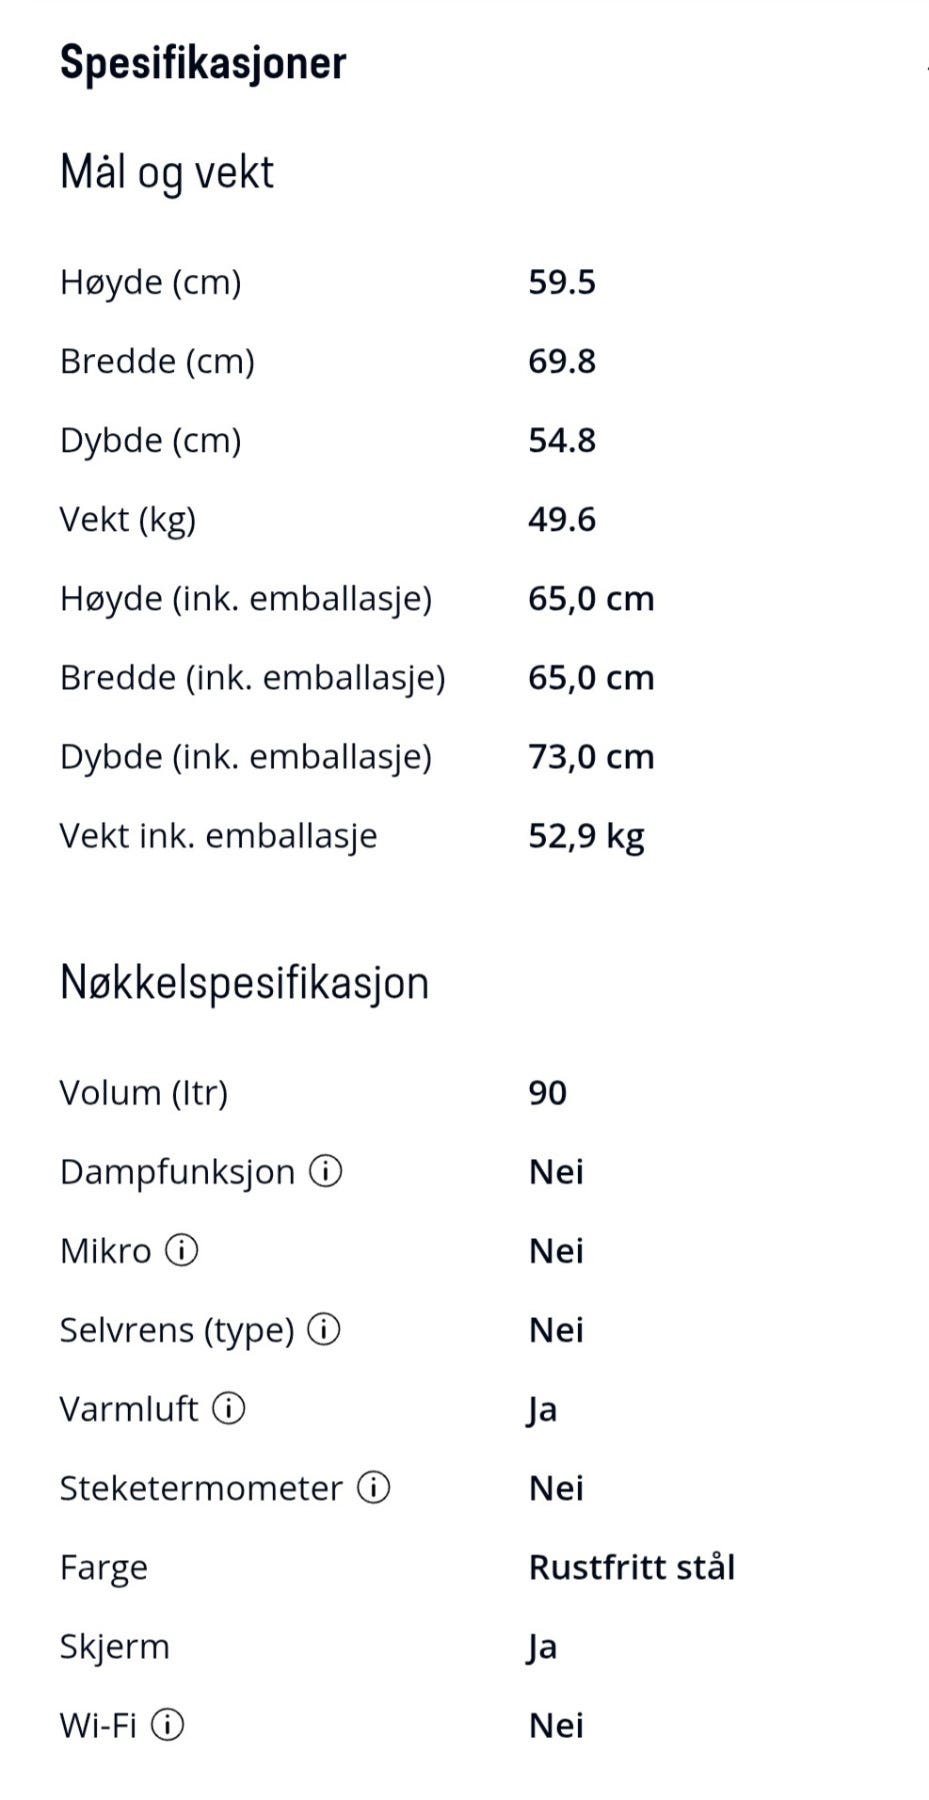
Task: Open info icon next to Dampfunksjon
Action: click(x=325, y=1171)
